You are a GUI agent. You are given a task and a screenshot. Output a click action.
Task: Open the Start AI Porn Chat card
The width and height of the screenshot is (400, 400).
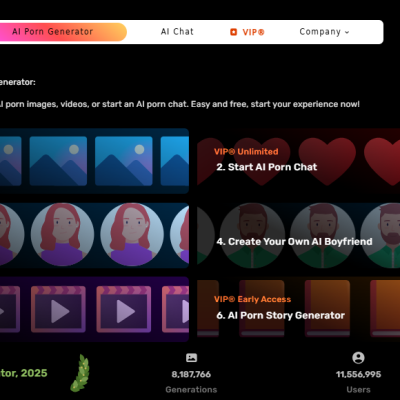pyautogui.click(x=298, y=161)
